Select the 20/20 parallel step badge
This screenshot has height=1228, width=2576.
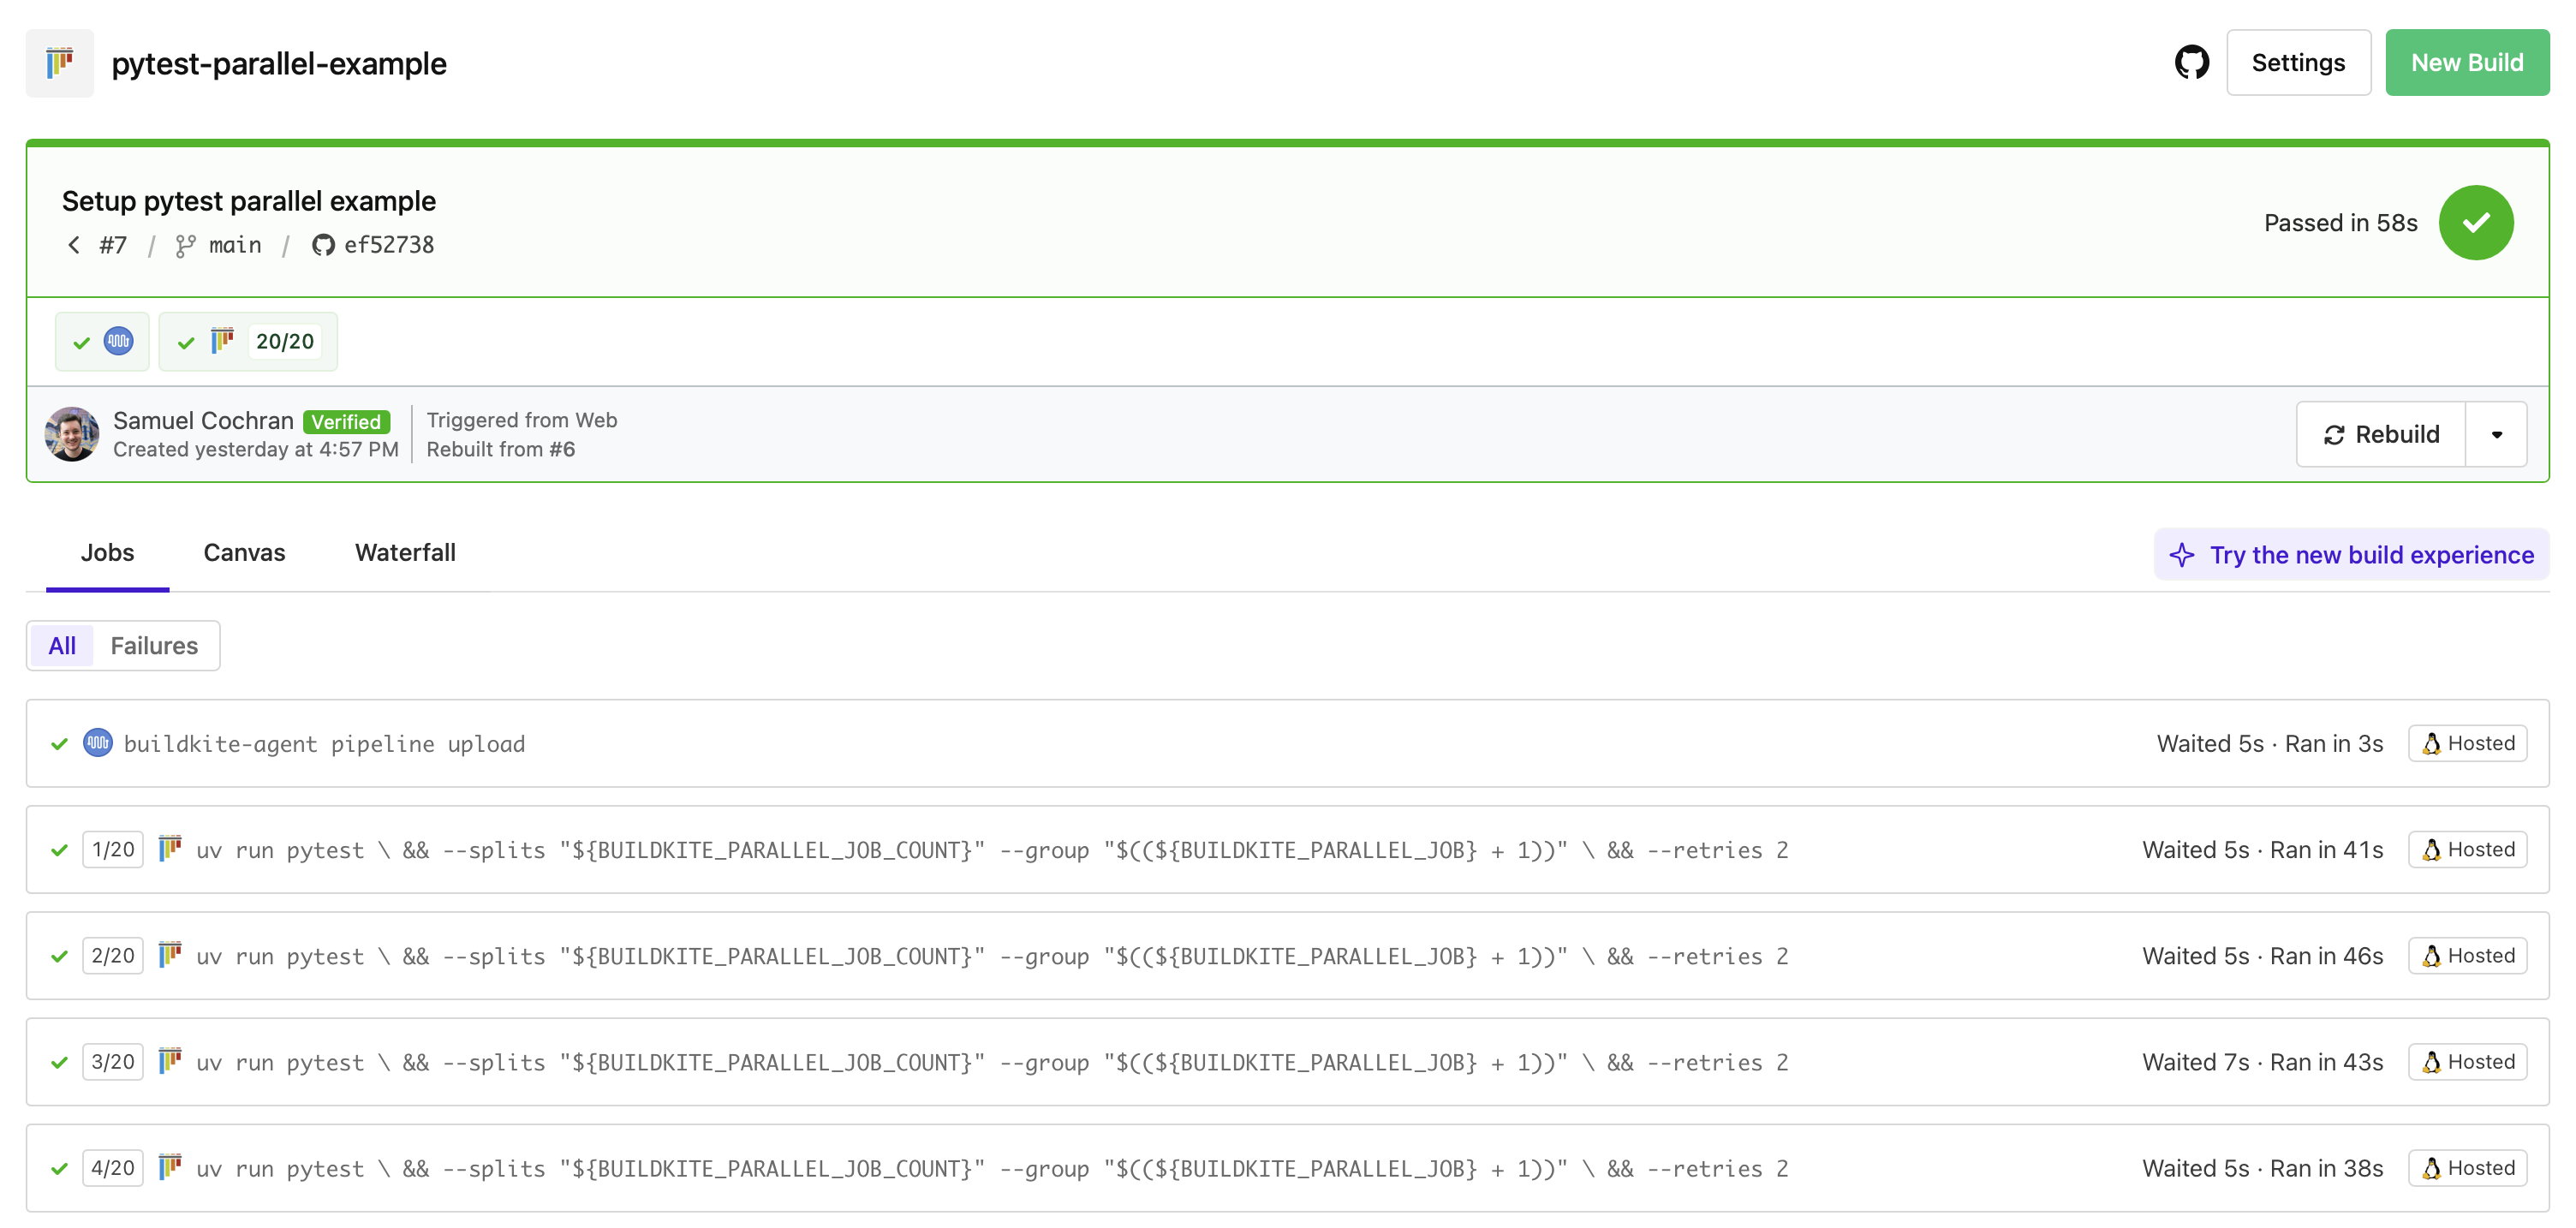point(248,342)
